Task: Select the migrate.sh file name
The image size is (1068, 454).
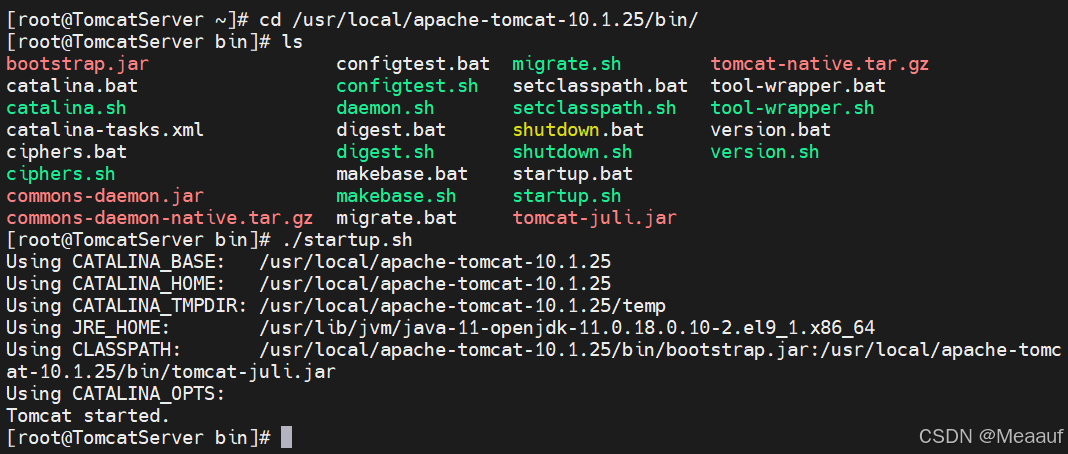Action: click(x=567, y=65)
